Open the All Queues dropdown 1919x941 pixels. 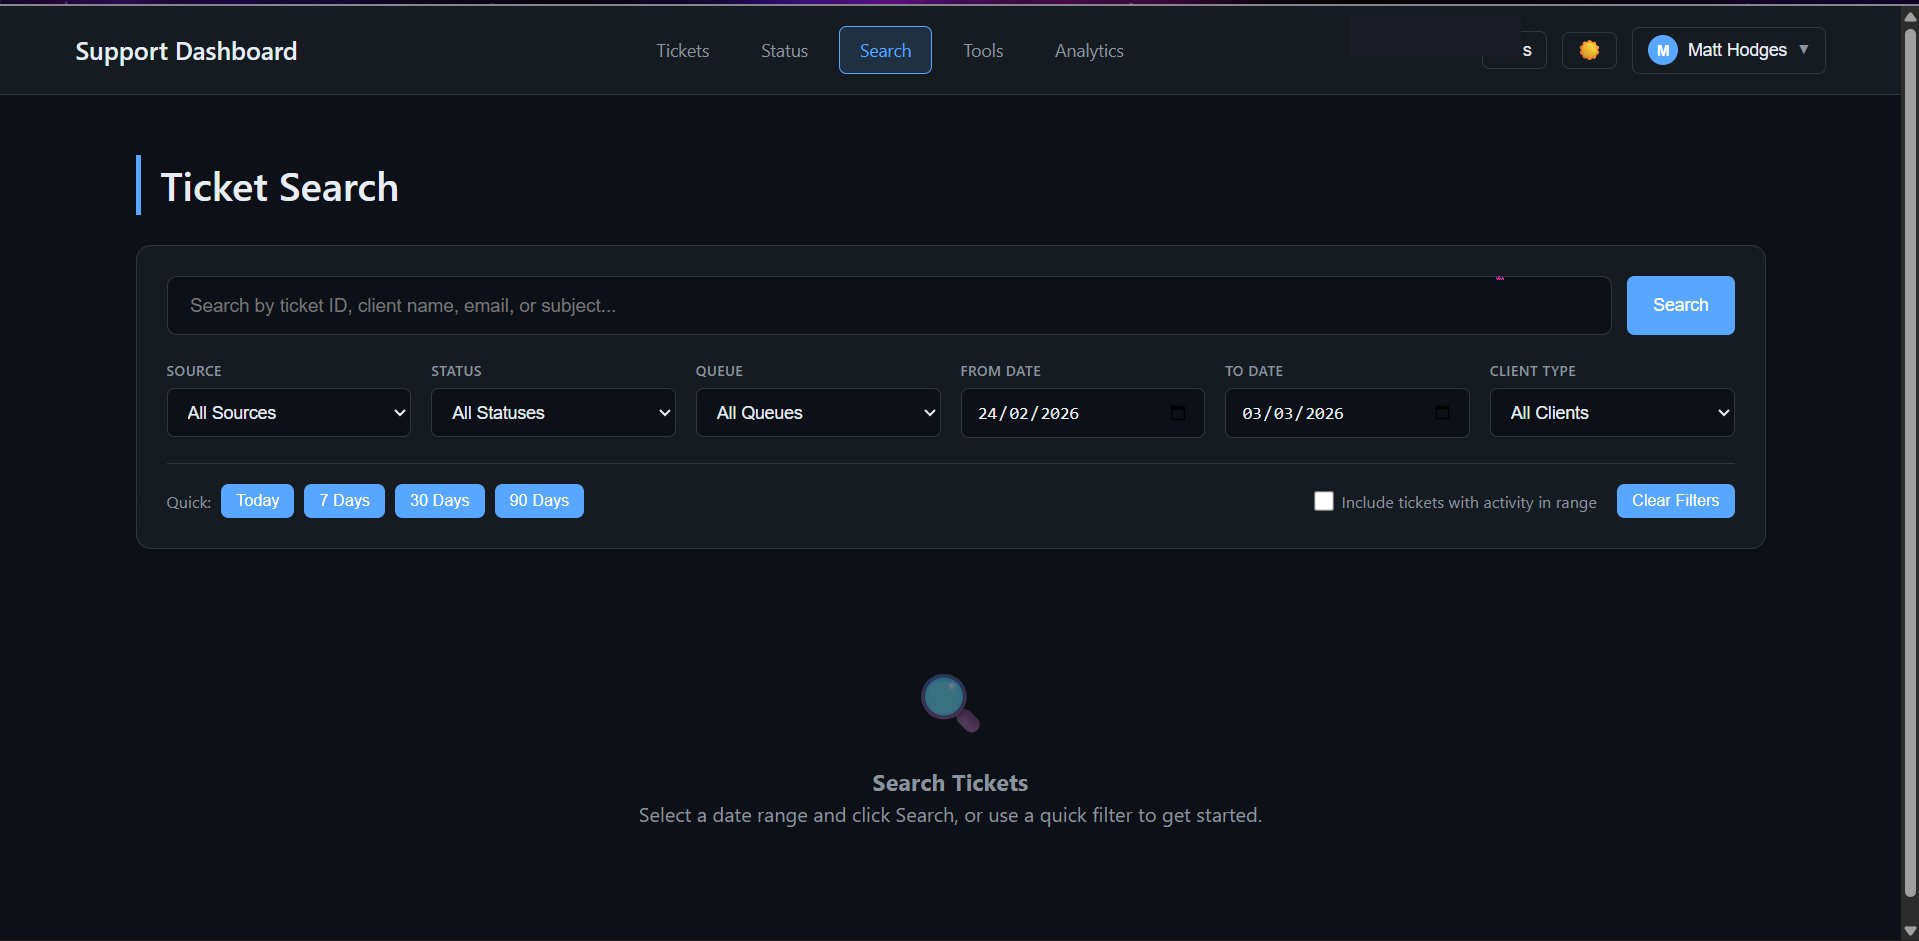[817, 412]
